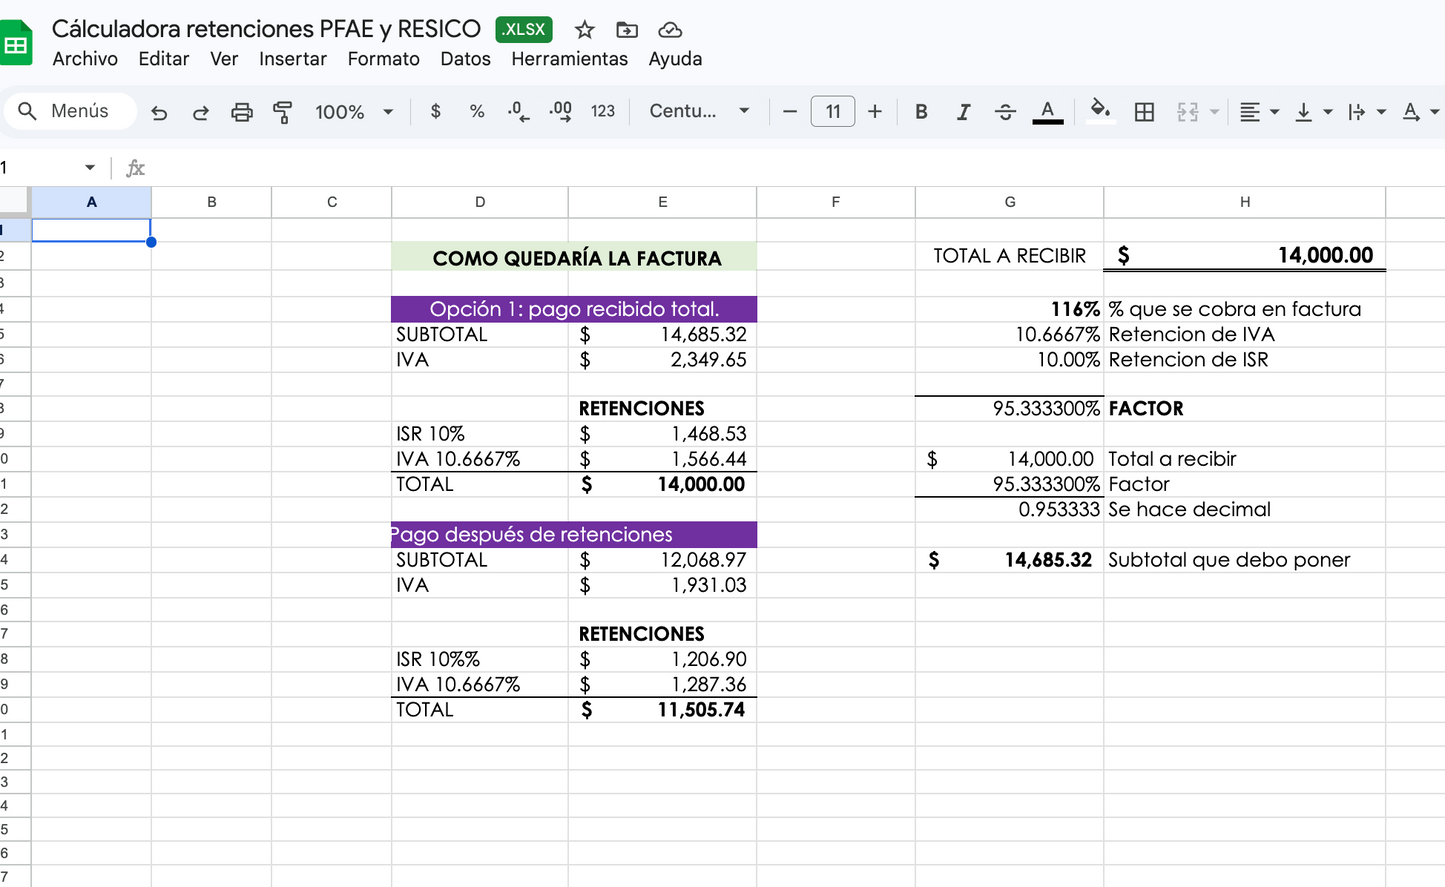
Task: Open the Editar menu
Action: [164, 59]
